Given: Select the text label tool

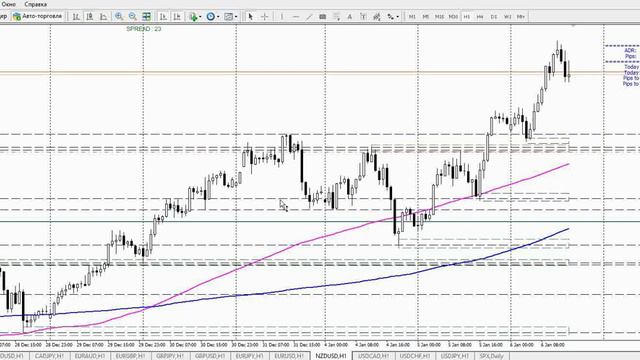Looking at the screenshot, I should coord(363,17).
